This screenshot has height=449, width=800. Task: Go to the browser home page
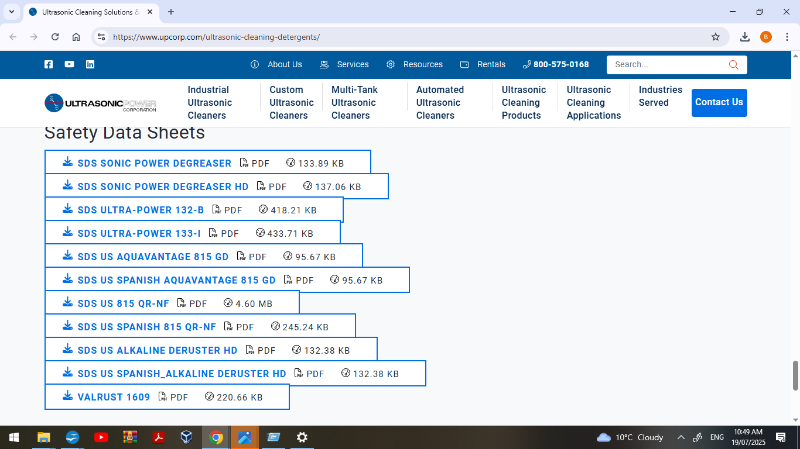coord(76,37)
